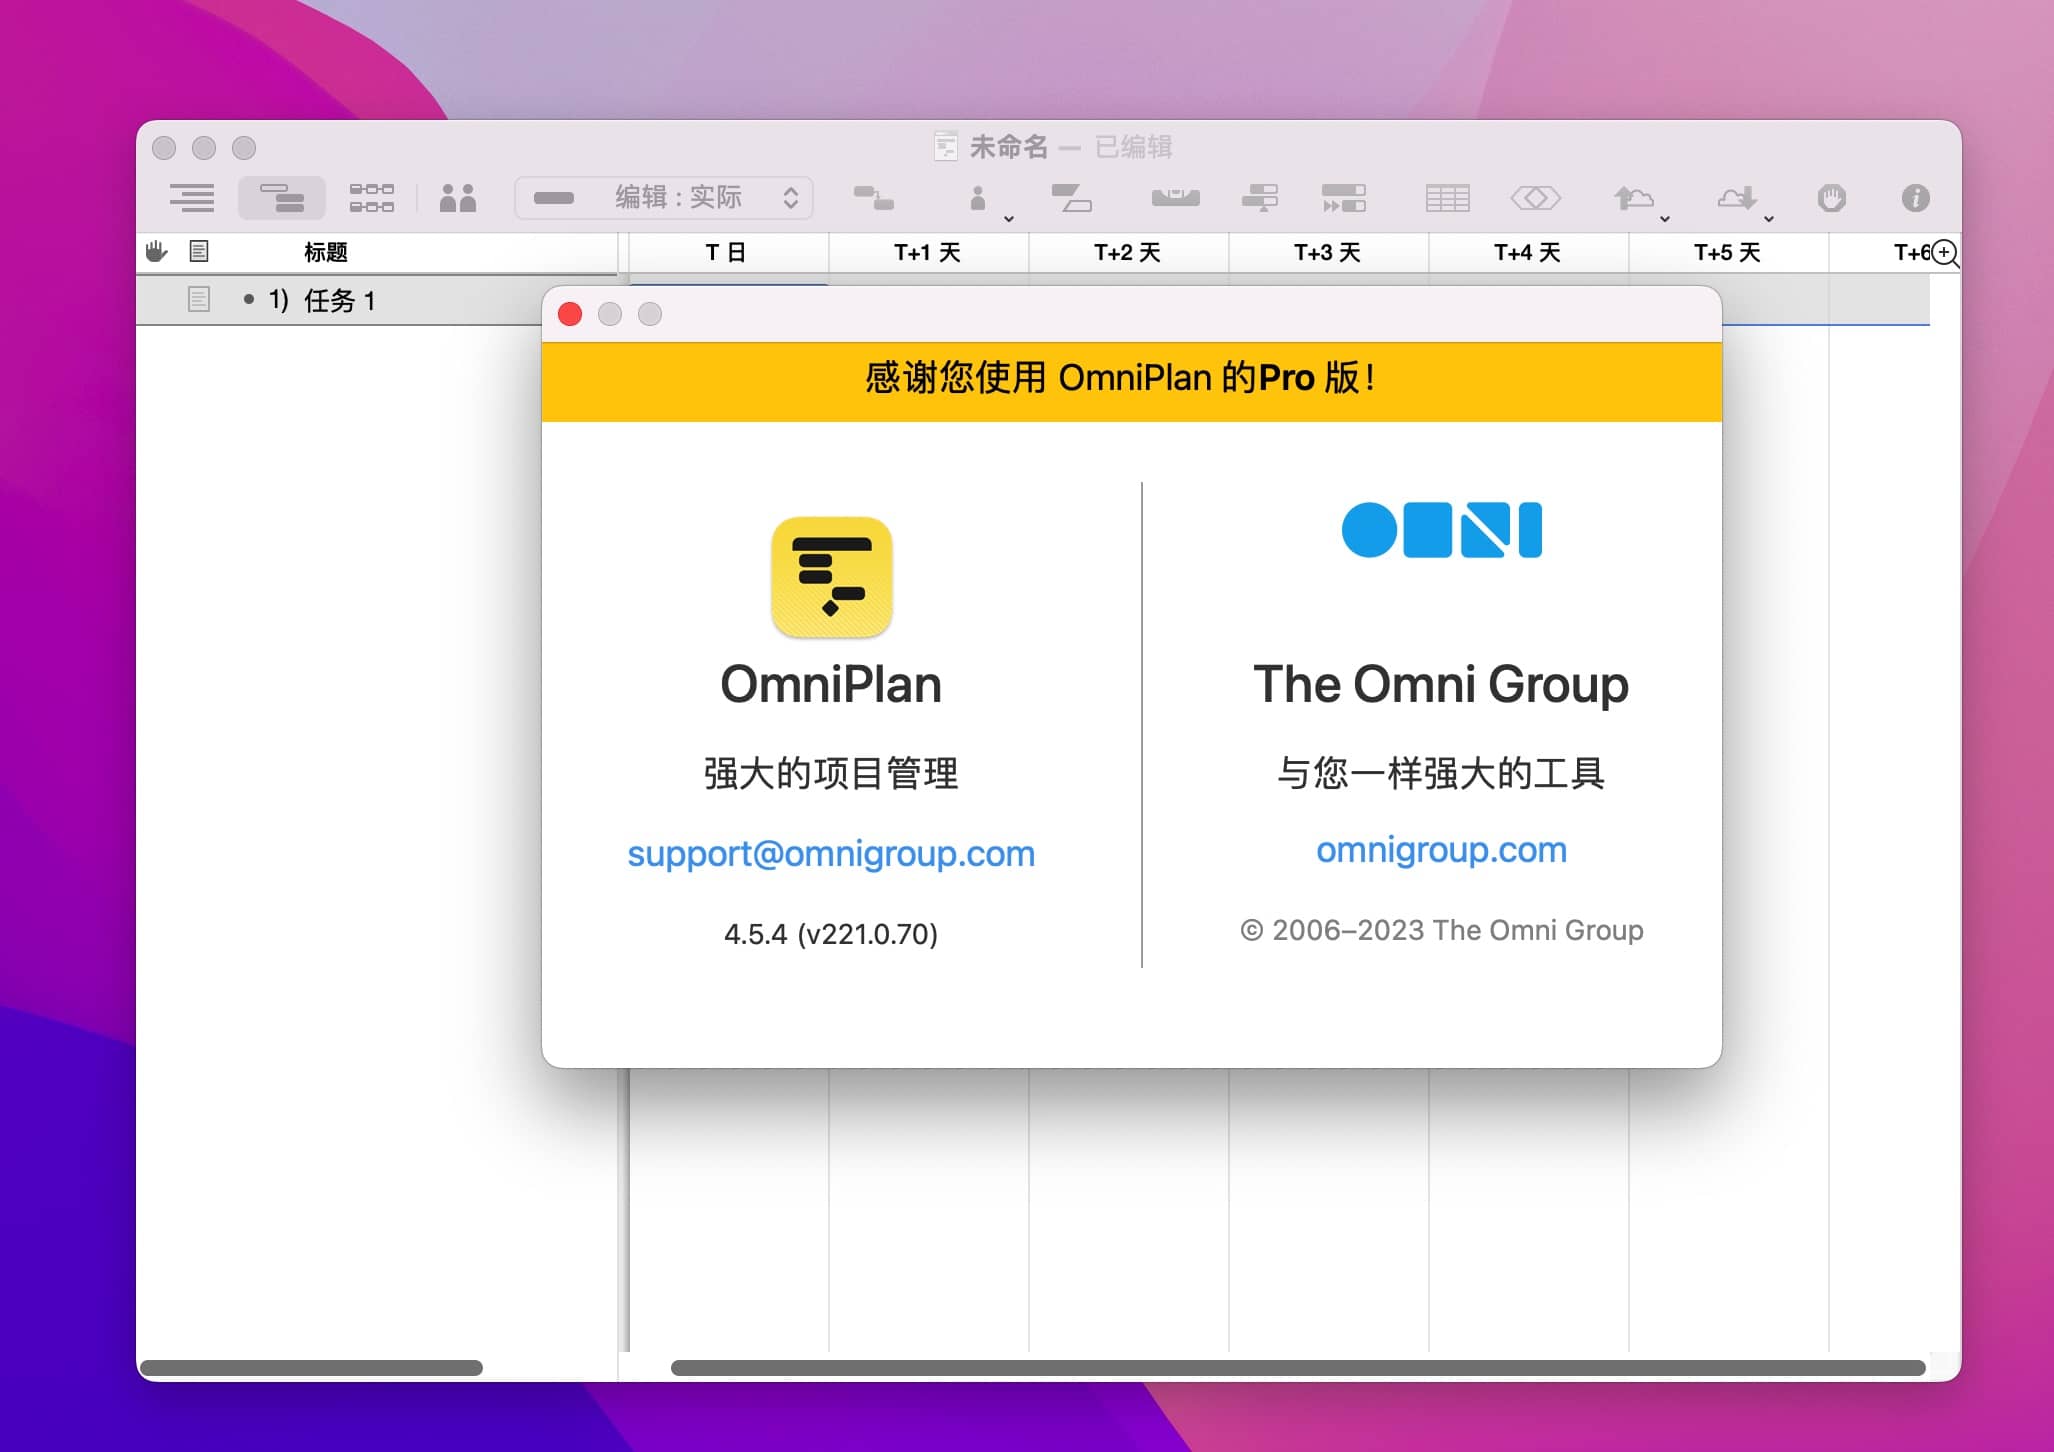Image resolution: width=2054 pixels, height=1452 pixels.
Task: Zoom in the Gantt timeline magnifier
Action: pos(1944,253)
